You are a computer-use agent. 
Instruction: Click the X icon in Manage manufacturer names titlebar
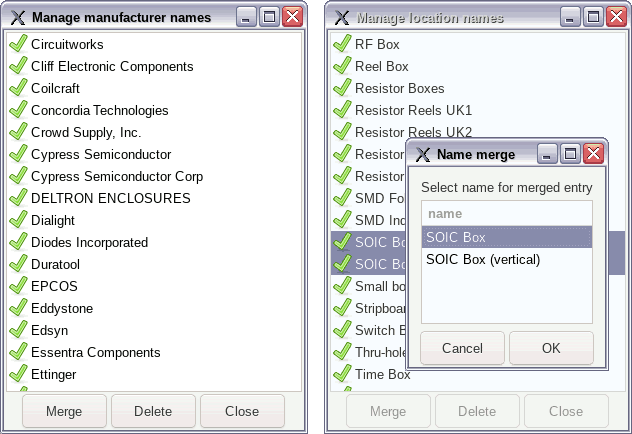click(17, 17)
